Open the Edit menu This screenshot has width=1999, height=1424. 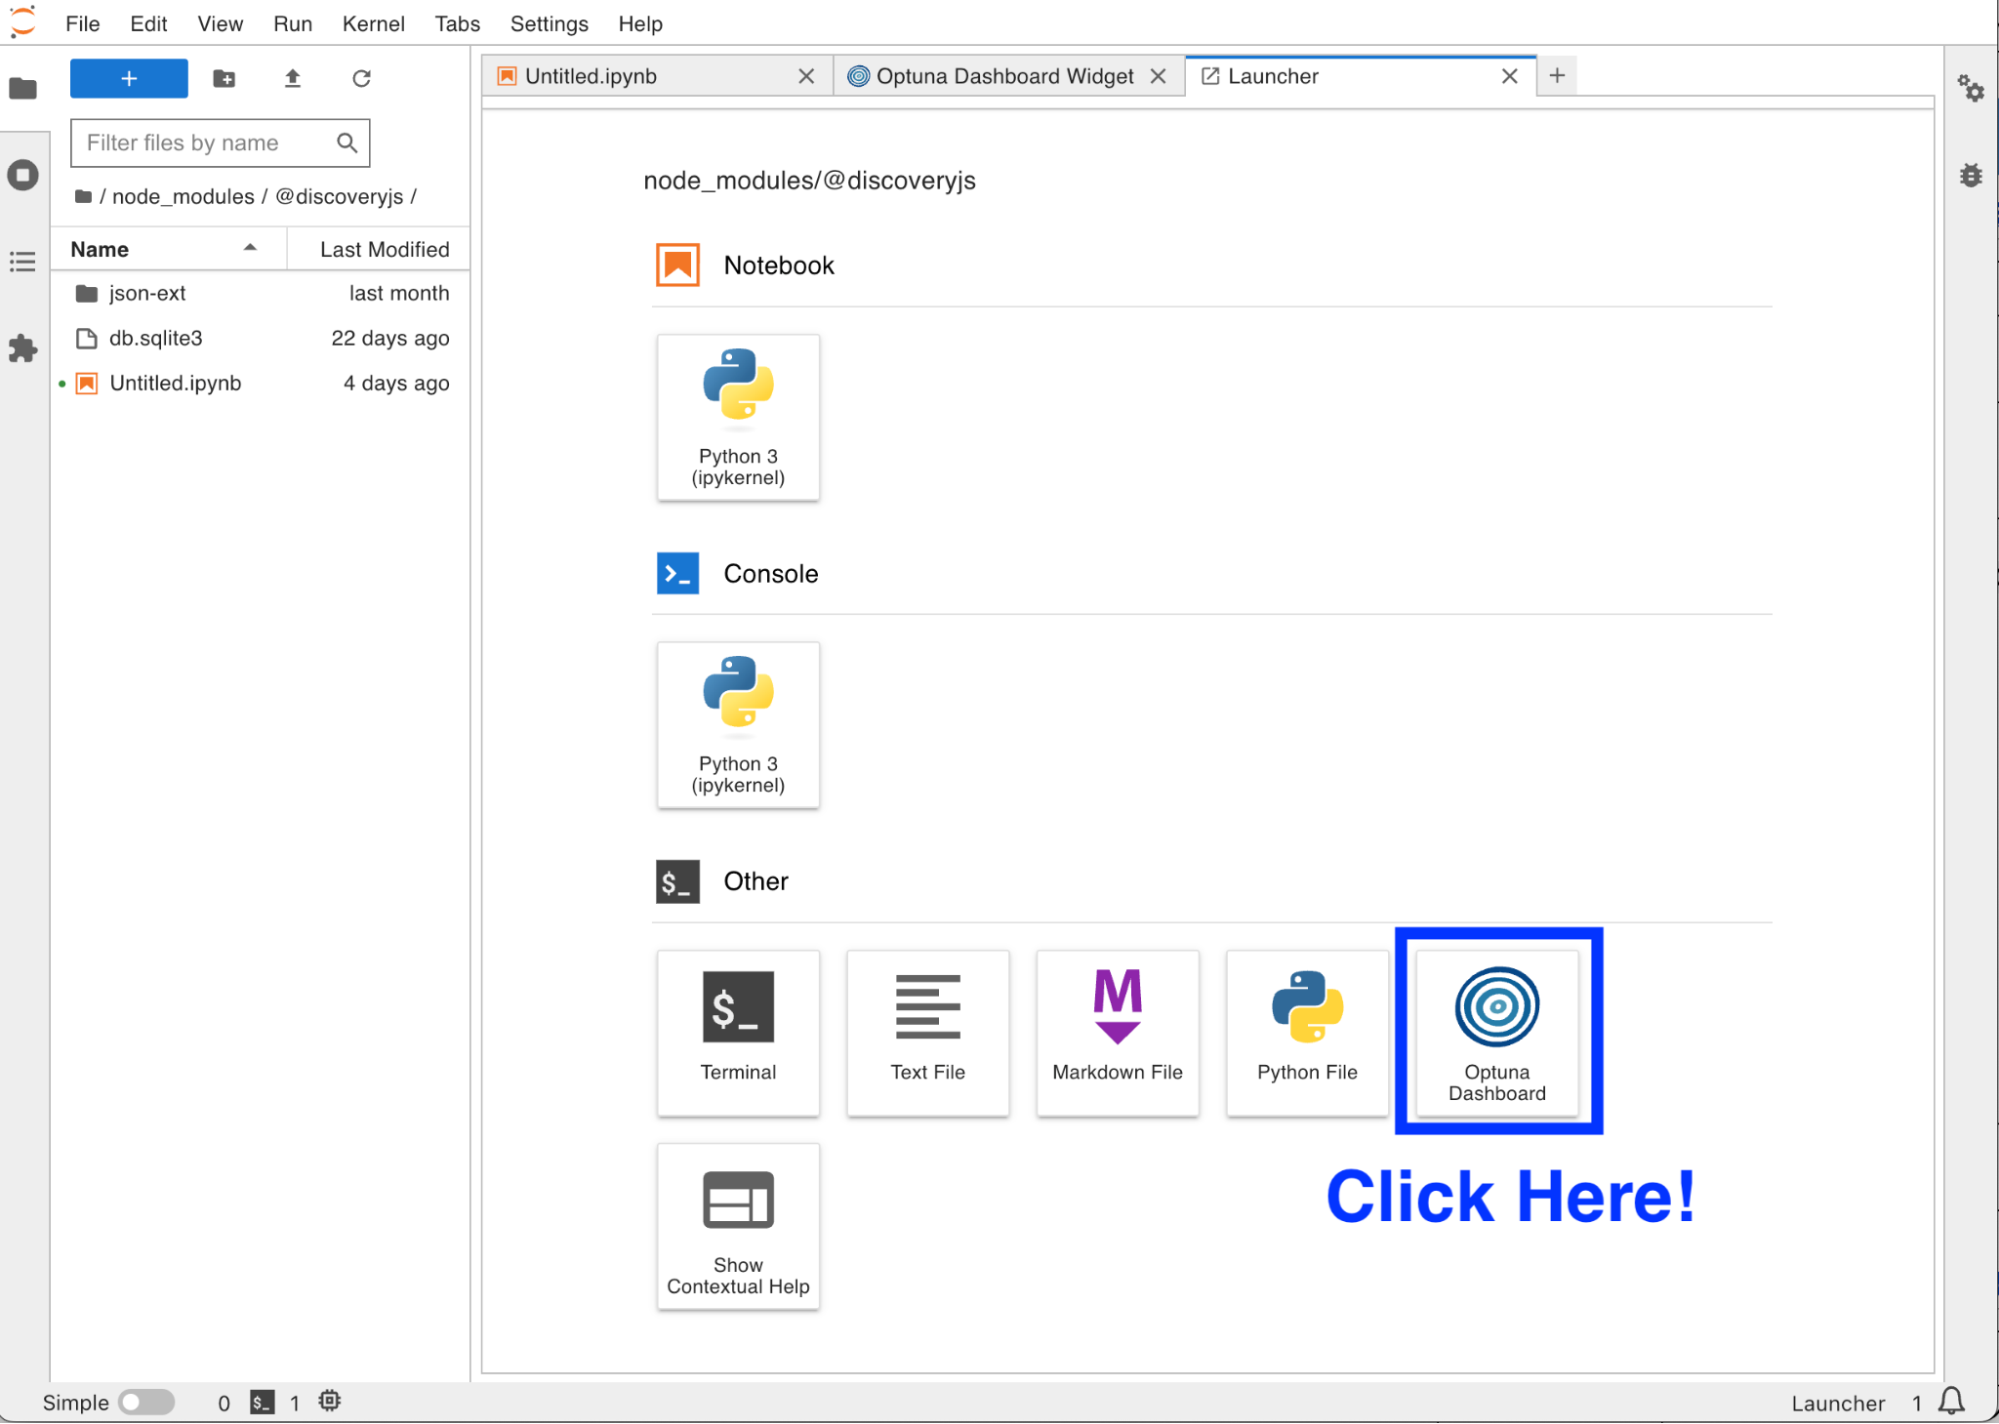148,23
